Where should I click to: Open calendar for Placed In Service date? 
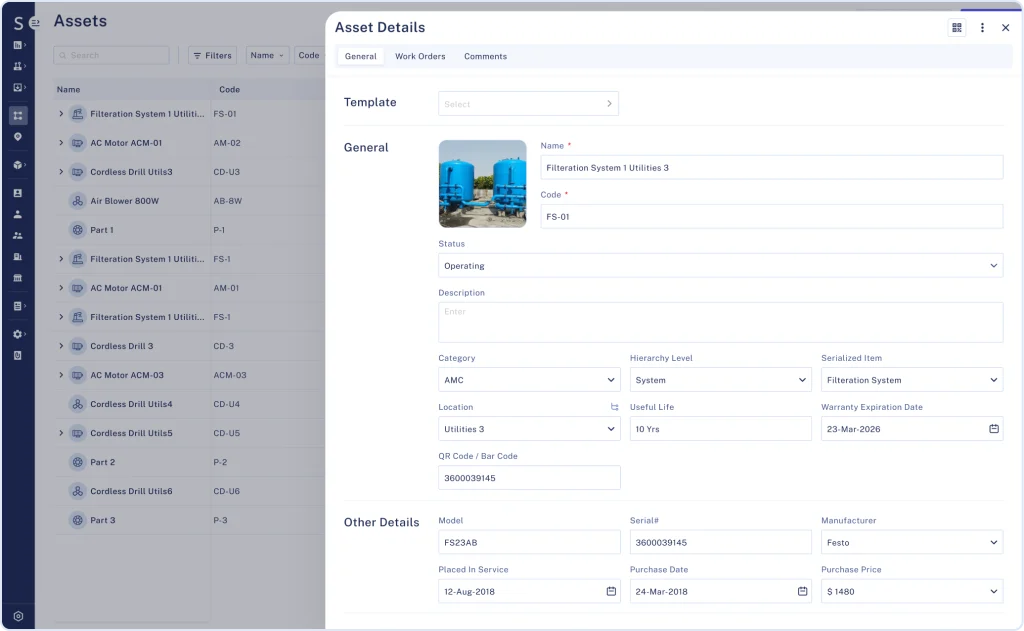coord(611,592)
